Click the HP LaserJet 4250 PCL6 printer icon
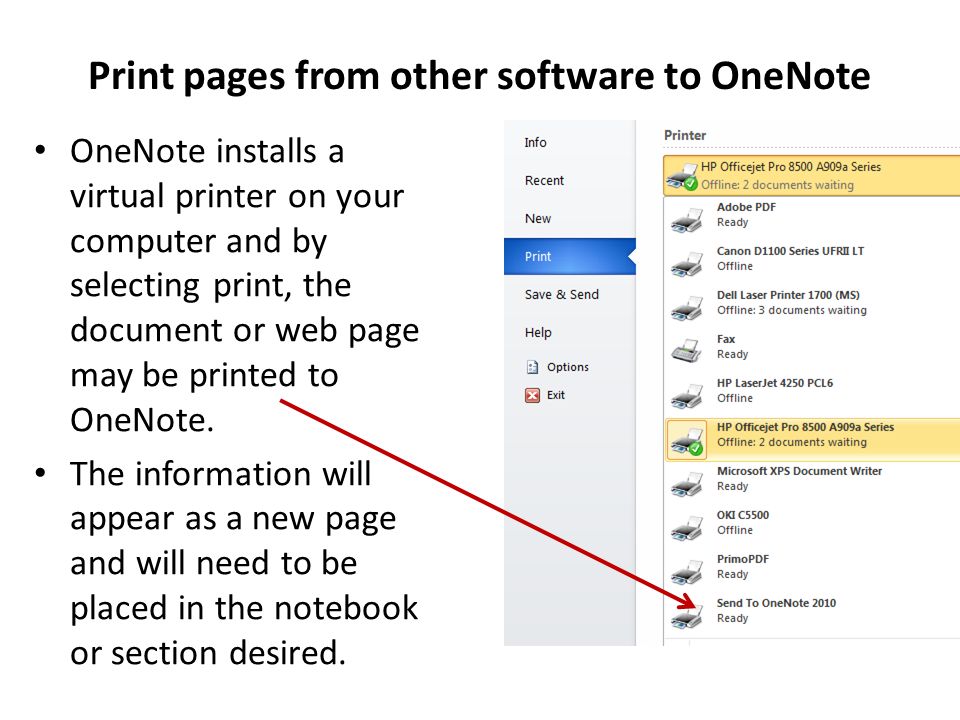960x720 pixels. tap(686, 396)
